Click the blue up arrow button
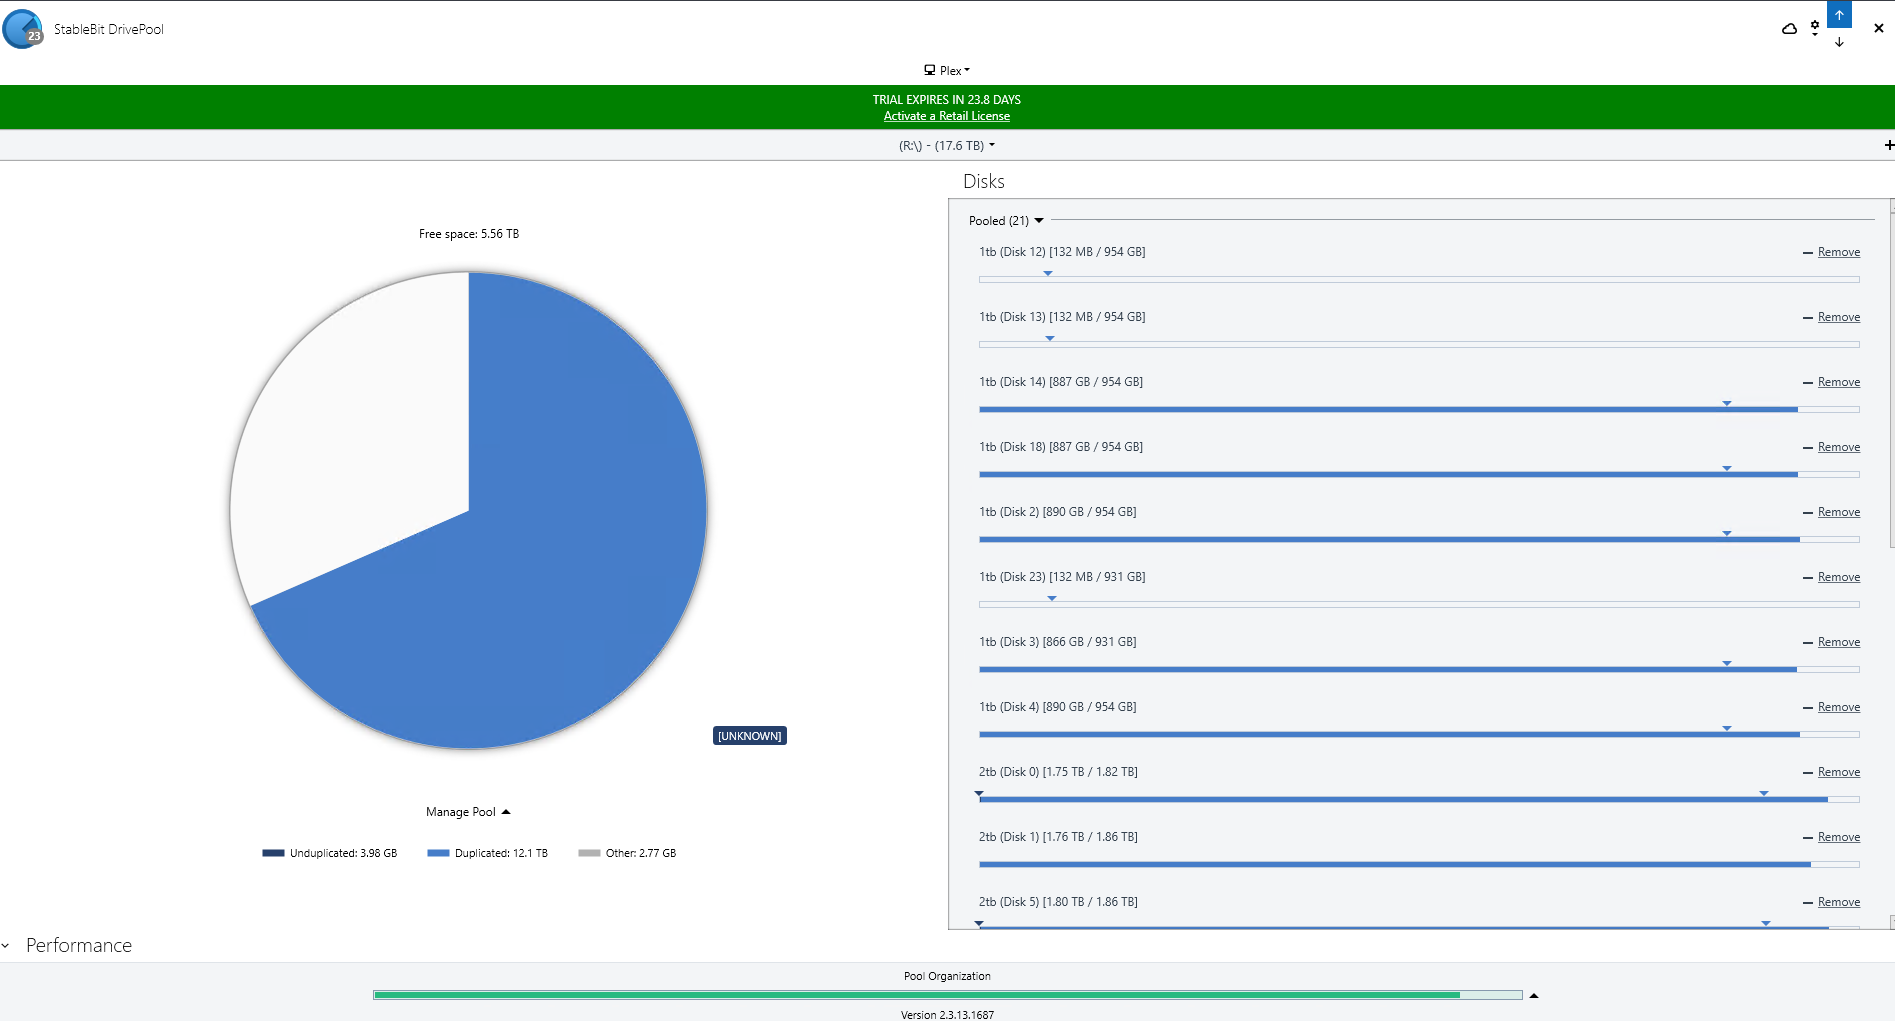1895x1021 pixels. tap(1839, 15)
